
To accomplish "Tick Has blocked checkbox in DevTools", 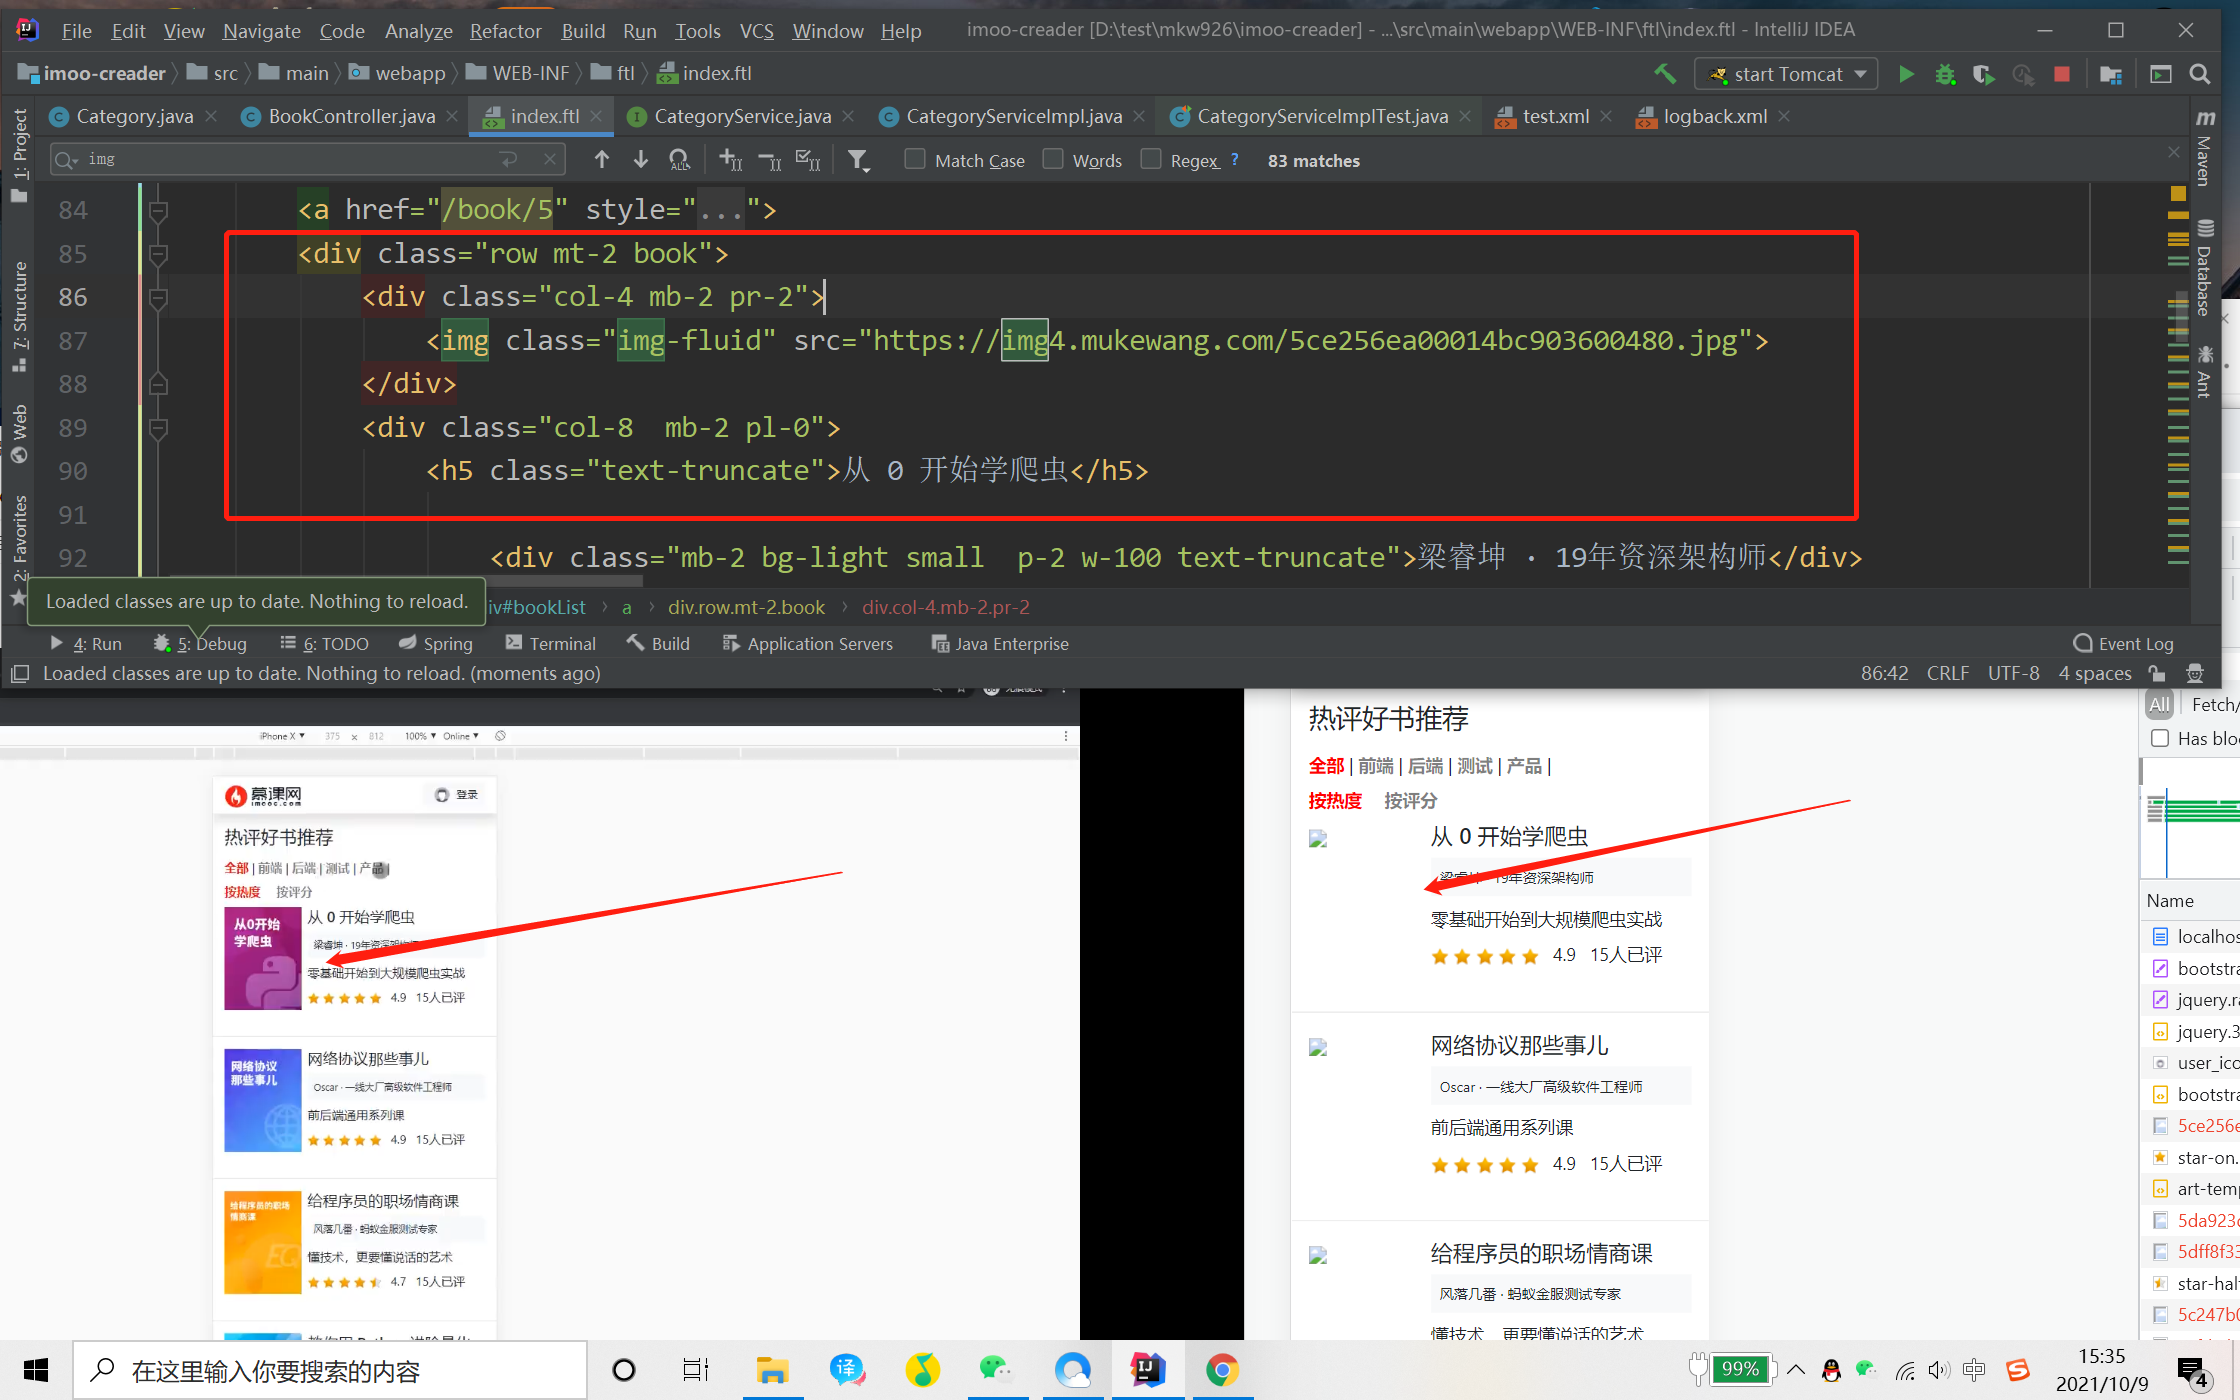I will [2160, 738].
